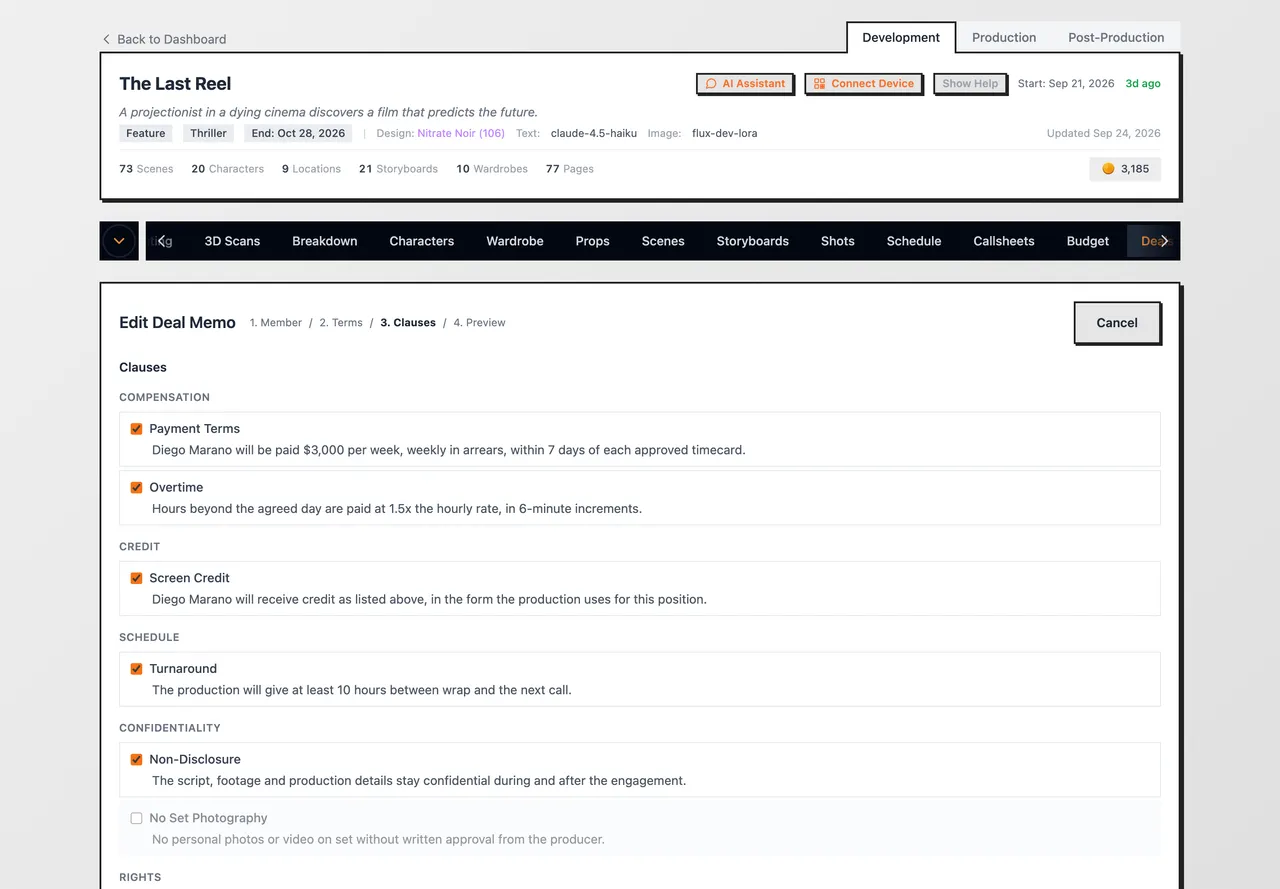The width and height of the screenshot is (1280, 889).
Task: Go to step 1. Member
Action: 276,323
